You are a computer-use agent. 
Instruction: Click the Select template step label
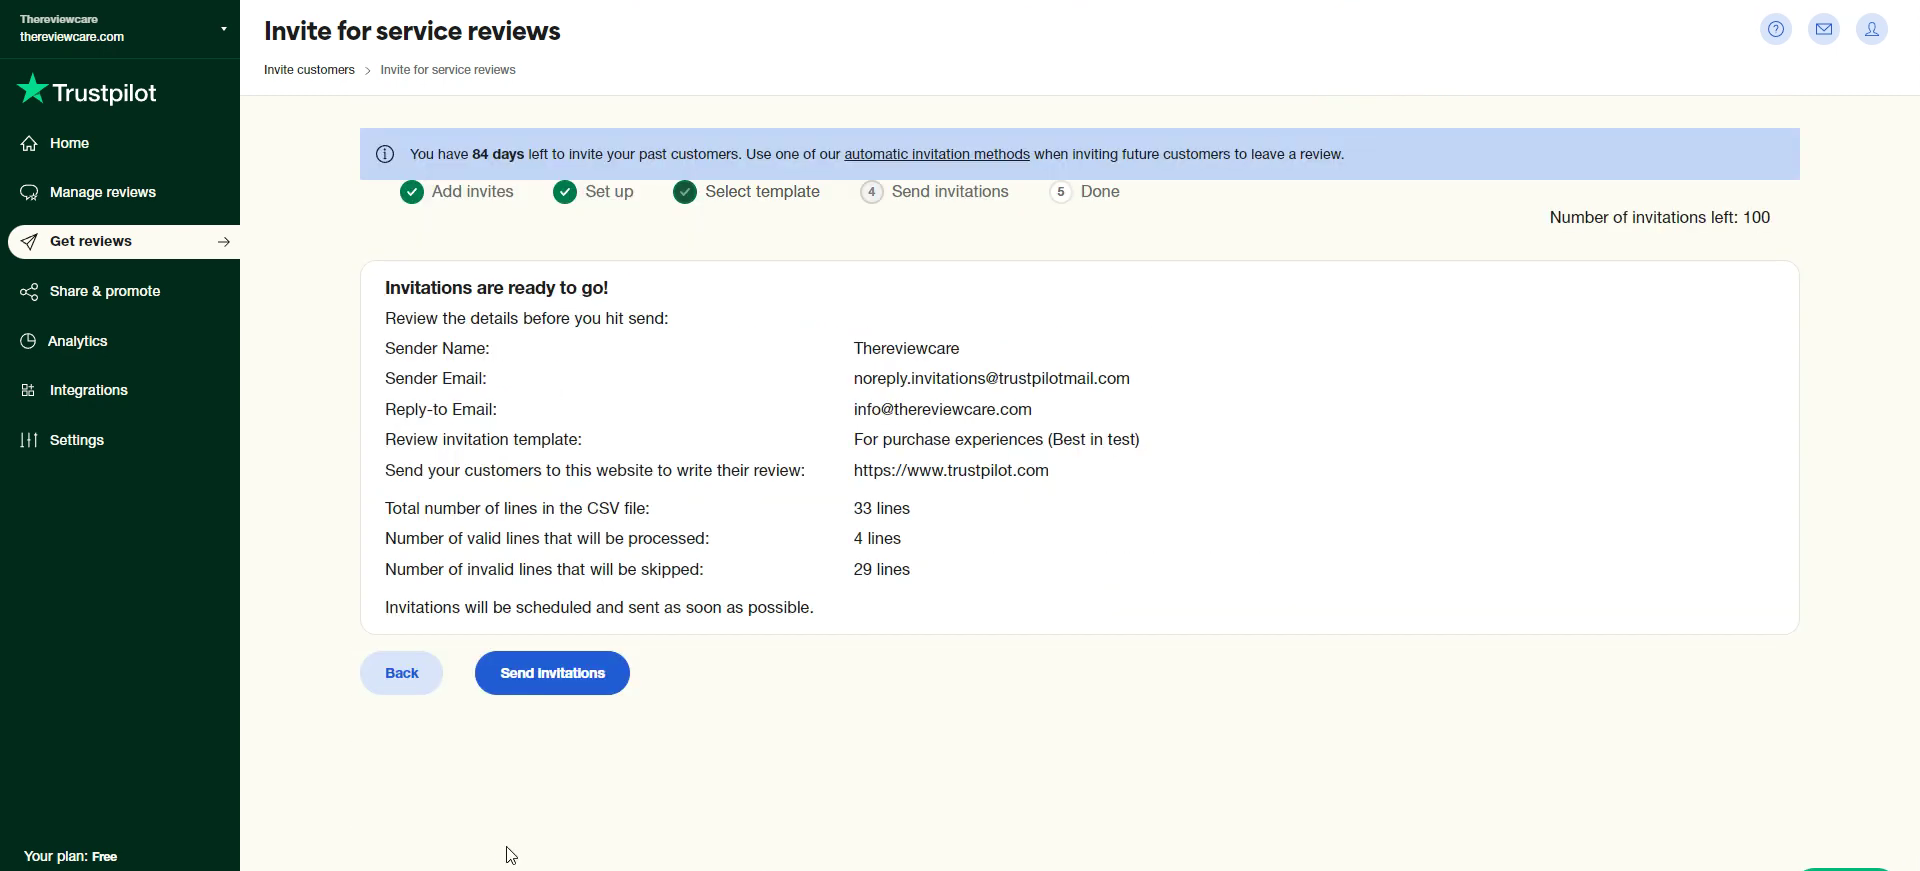(762, 192)
